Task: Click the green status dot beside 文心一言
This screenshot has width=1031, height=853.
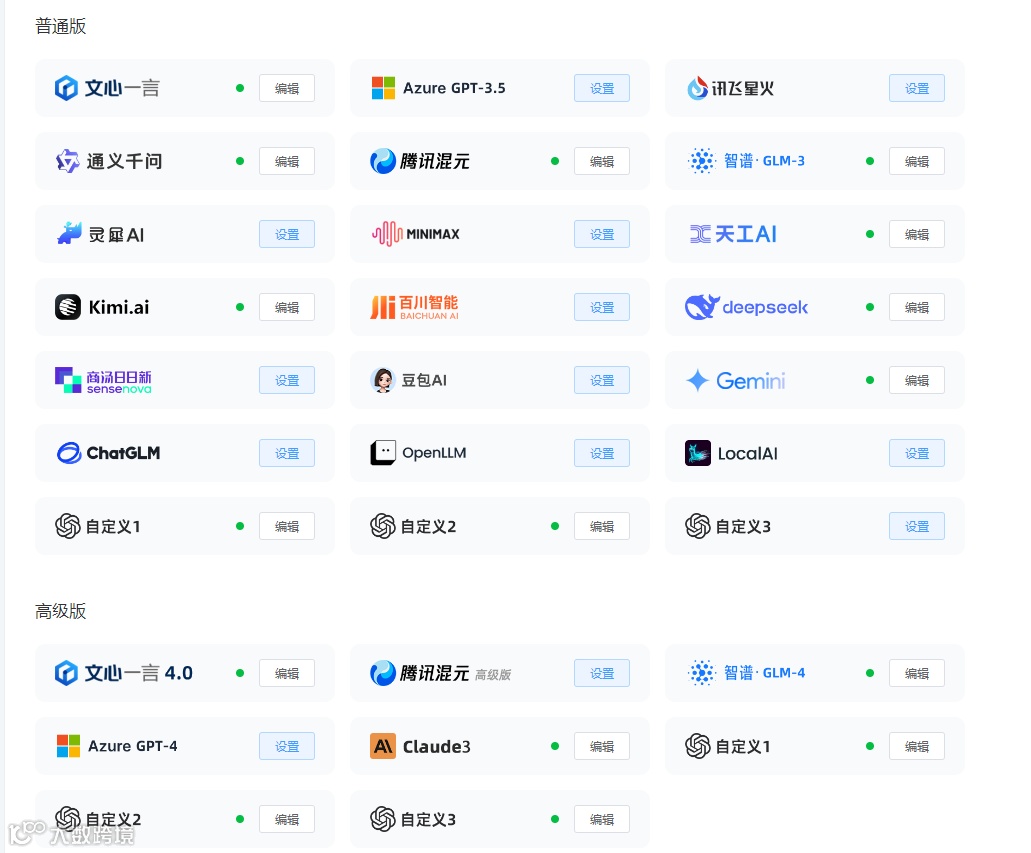Action: tap(240, 88)
